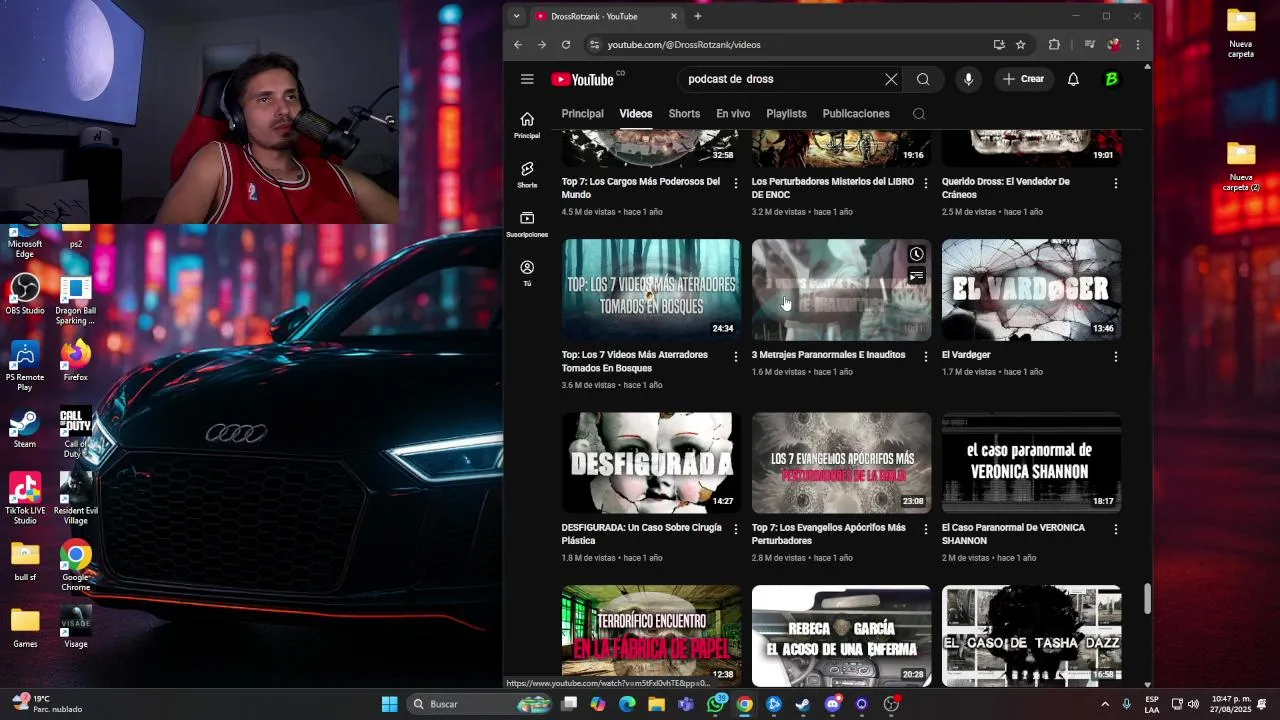Click the YouTube page vertical scrollbar thumb
The width and height of the screenshot is (1280, 720).
(x=1147, y=600)
